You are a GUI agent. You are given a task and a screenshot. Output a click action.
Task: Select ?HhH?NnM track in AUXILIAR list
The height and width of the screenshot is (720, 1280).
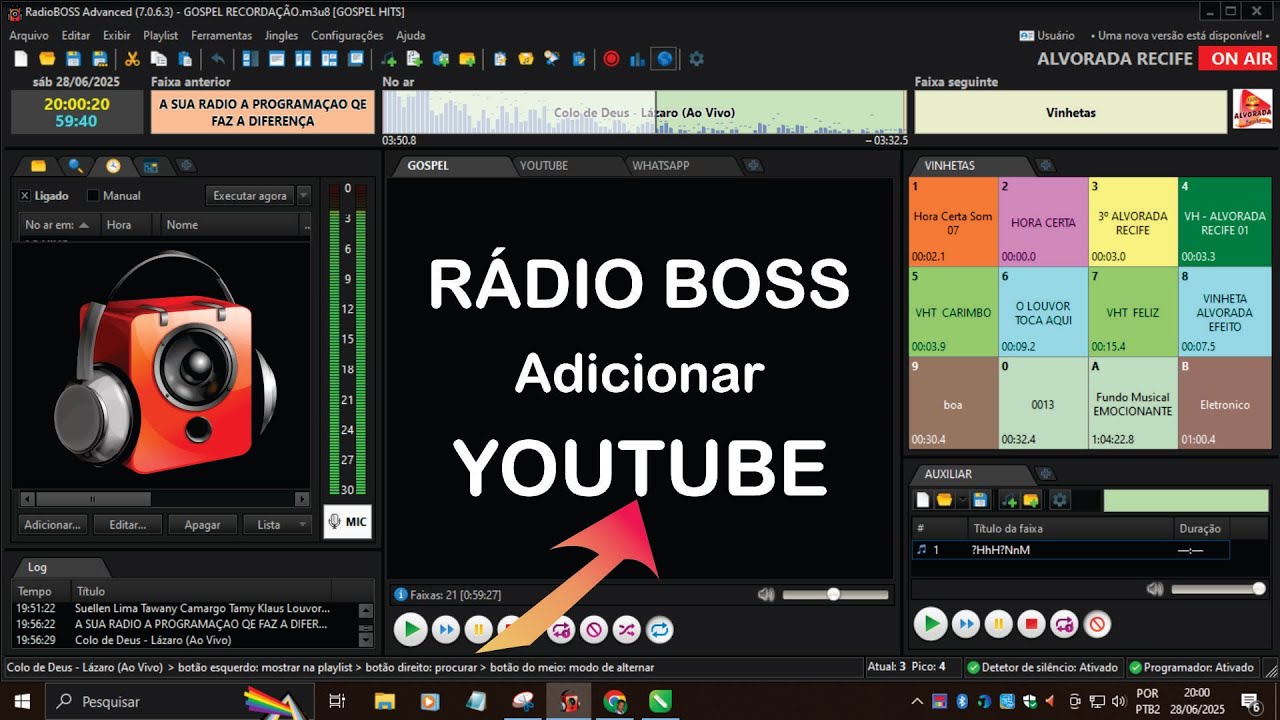click(1070, 550)
